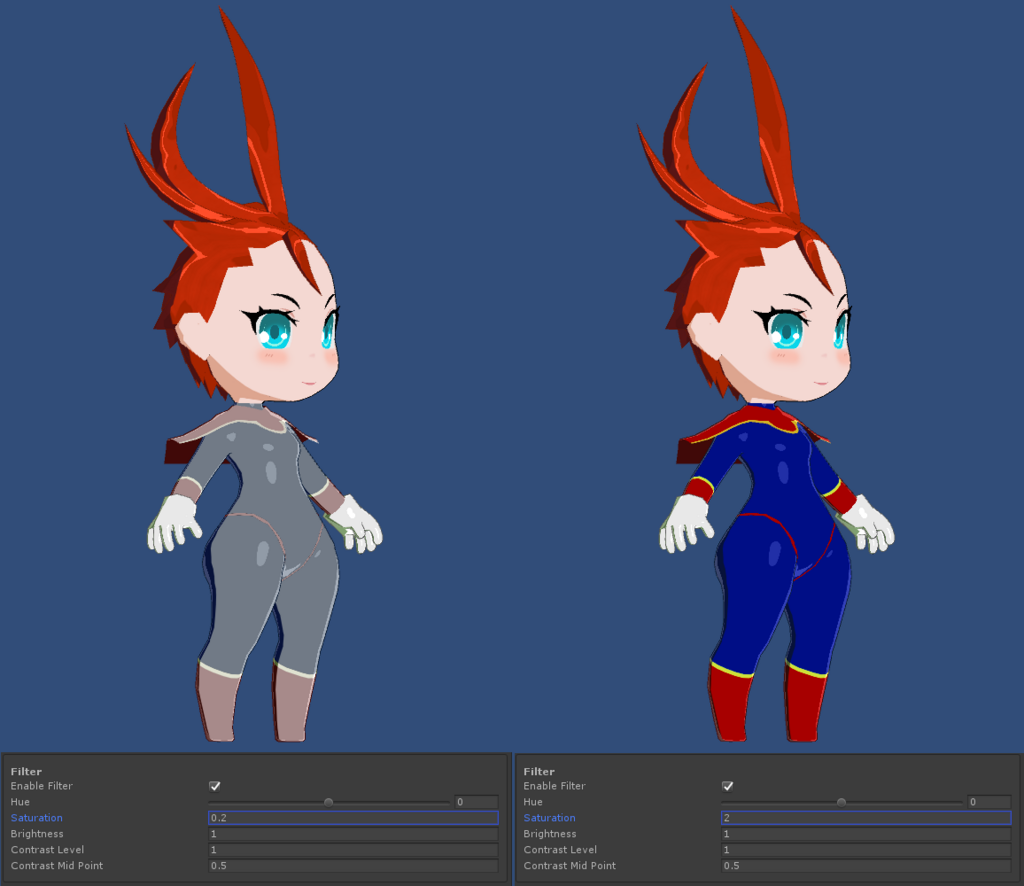Click the saturated blue-suit character on right
1024x886 pixels.
pyautogui.click(x=765, y=375)
